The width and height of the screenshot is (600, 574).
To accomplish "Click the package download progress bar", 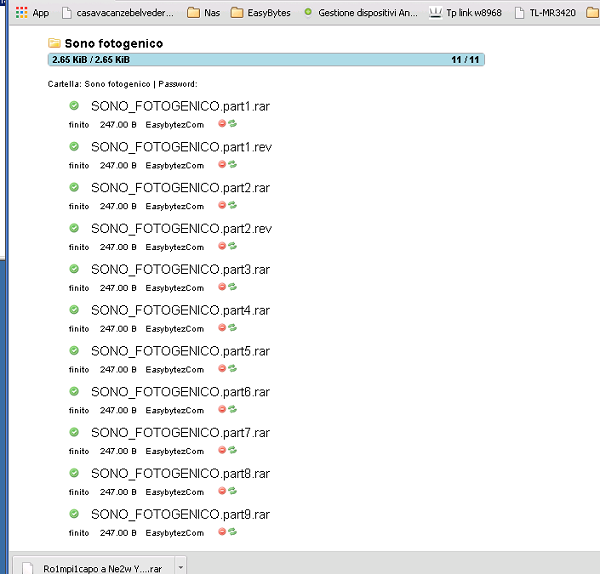I will (266, 60).
